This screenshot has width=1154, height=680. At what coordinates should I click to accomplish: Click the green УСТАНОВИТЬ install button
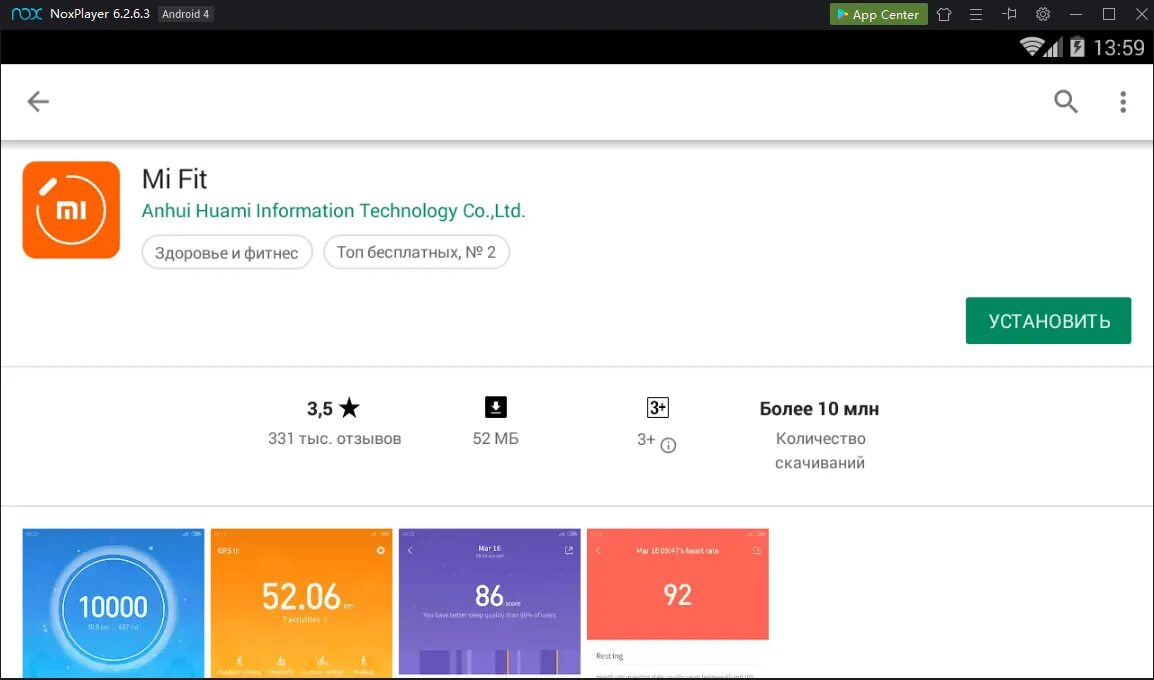click(x=1048, y=321)
